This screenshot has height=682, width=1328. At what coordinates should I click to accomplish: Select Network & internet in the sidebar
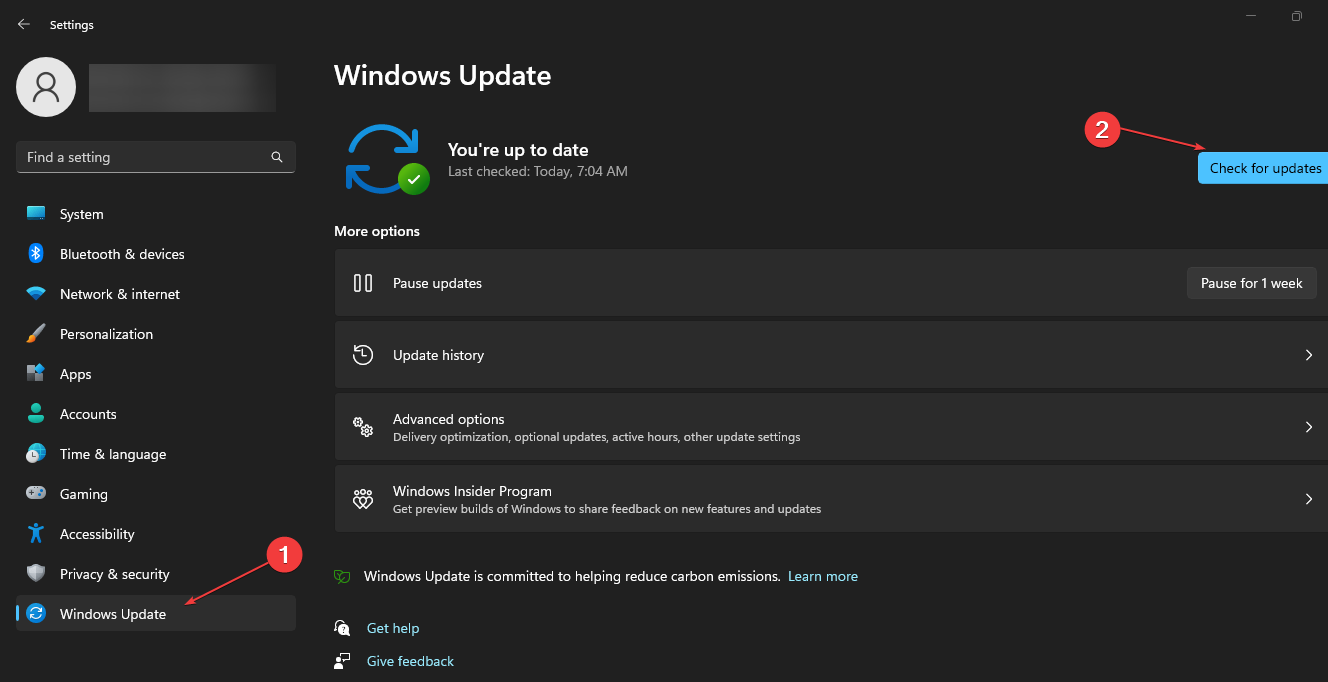tap(121, 293)
